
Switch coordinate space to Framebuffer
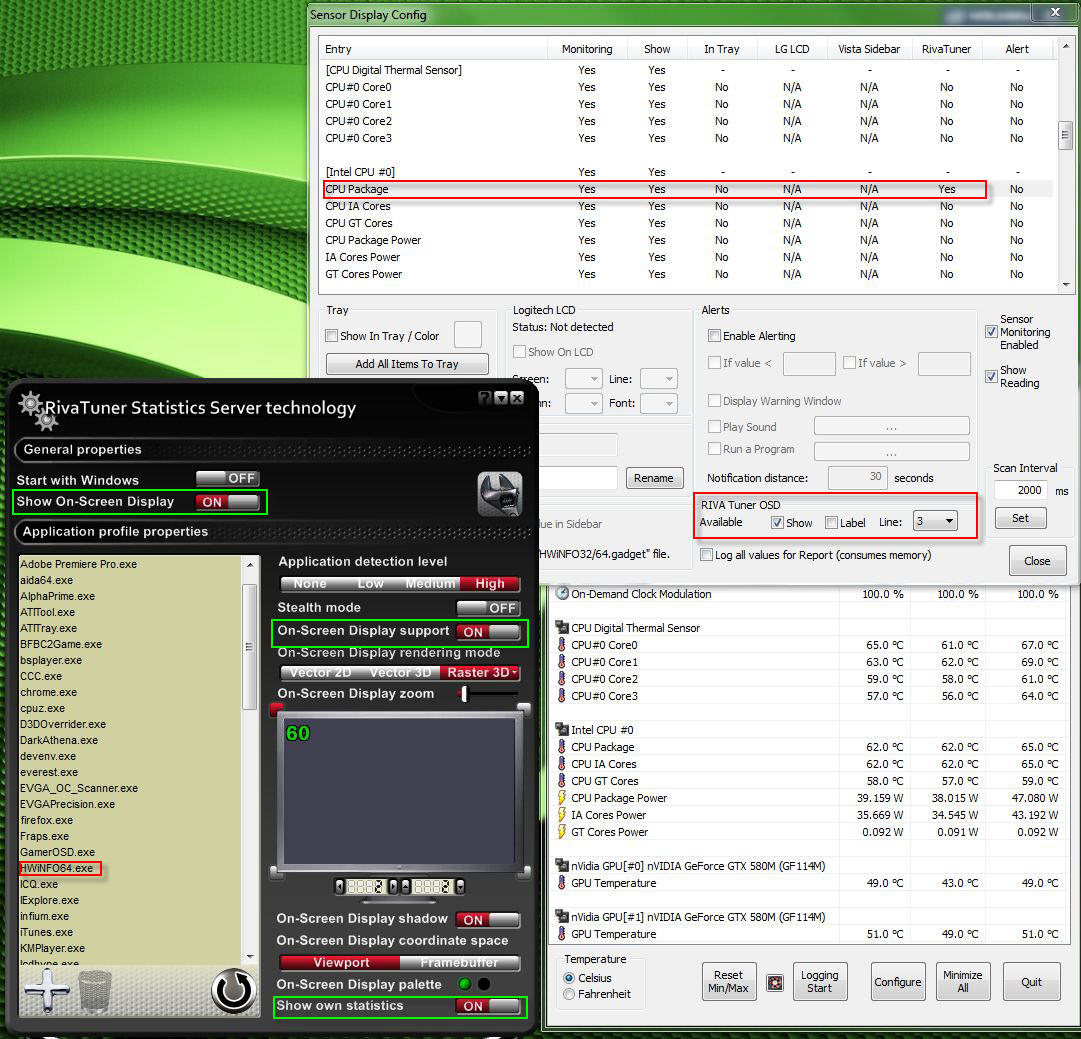tap(459, 962)
